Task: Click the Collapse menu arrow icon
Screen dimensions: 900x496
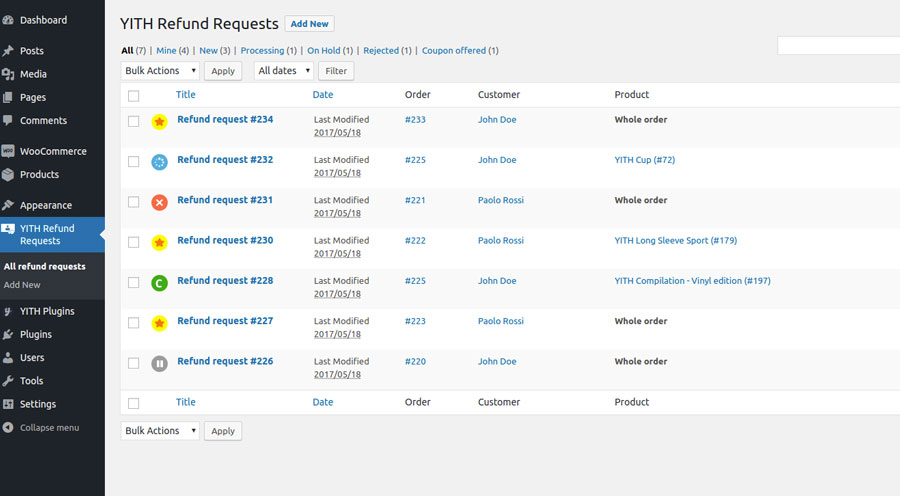Action: click(9, 428)
